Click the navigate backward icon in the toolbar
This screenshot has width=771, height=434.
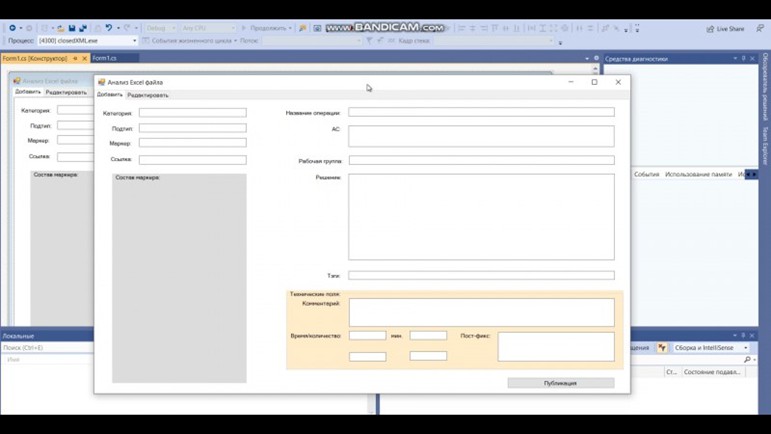pos(12,28)
